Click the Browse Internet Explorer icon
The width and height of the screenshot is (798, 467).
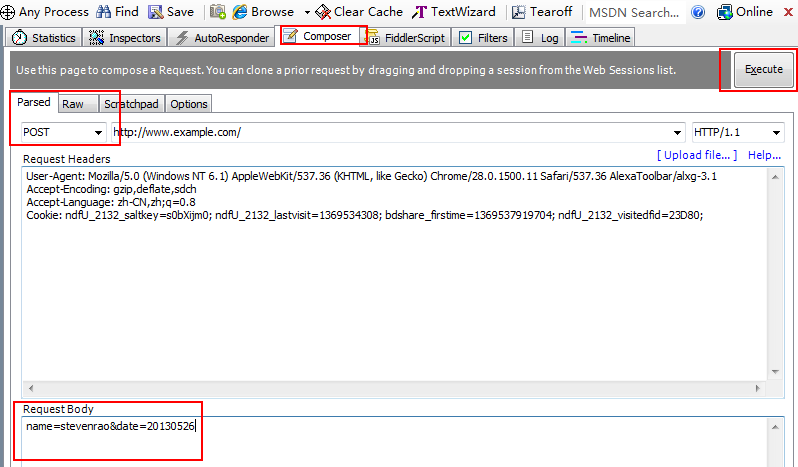click(x=240, y=12)
